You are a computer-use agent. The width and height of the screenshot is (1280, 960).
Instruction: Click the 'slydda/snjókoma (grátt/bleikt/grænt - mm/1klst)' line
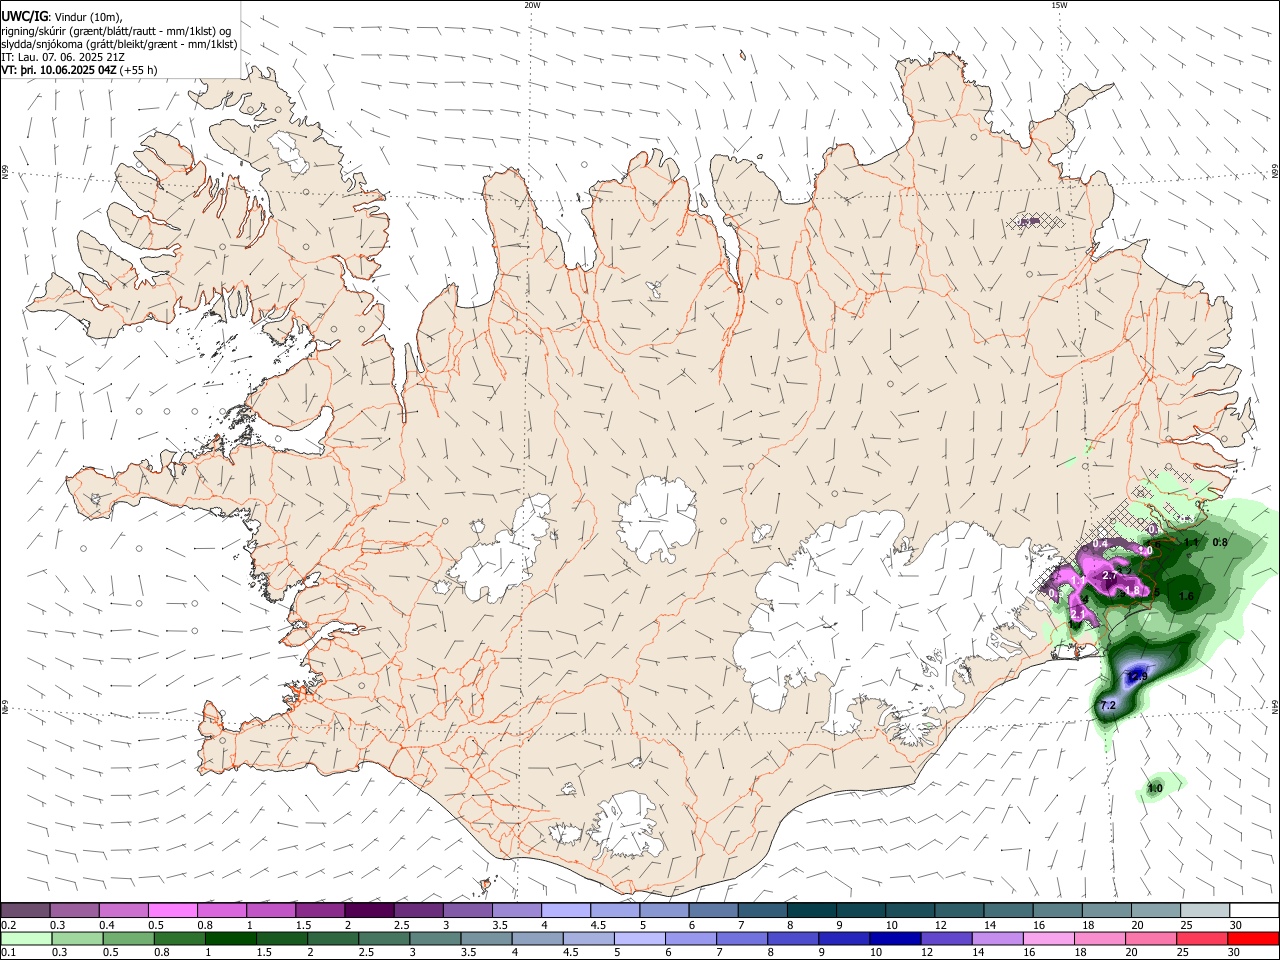[x=119, y=44]
